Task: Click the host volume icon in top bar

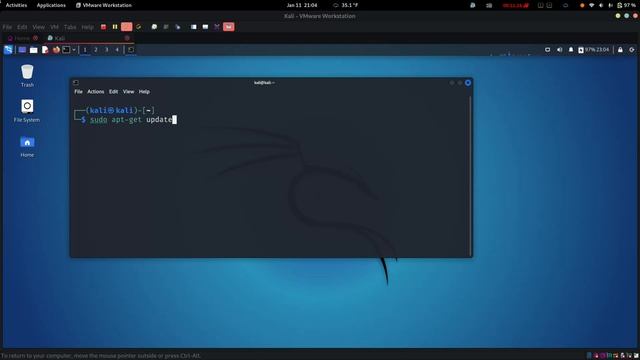Action: point(601,5)
